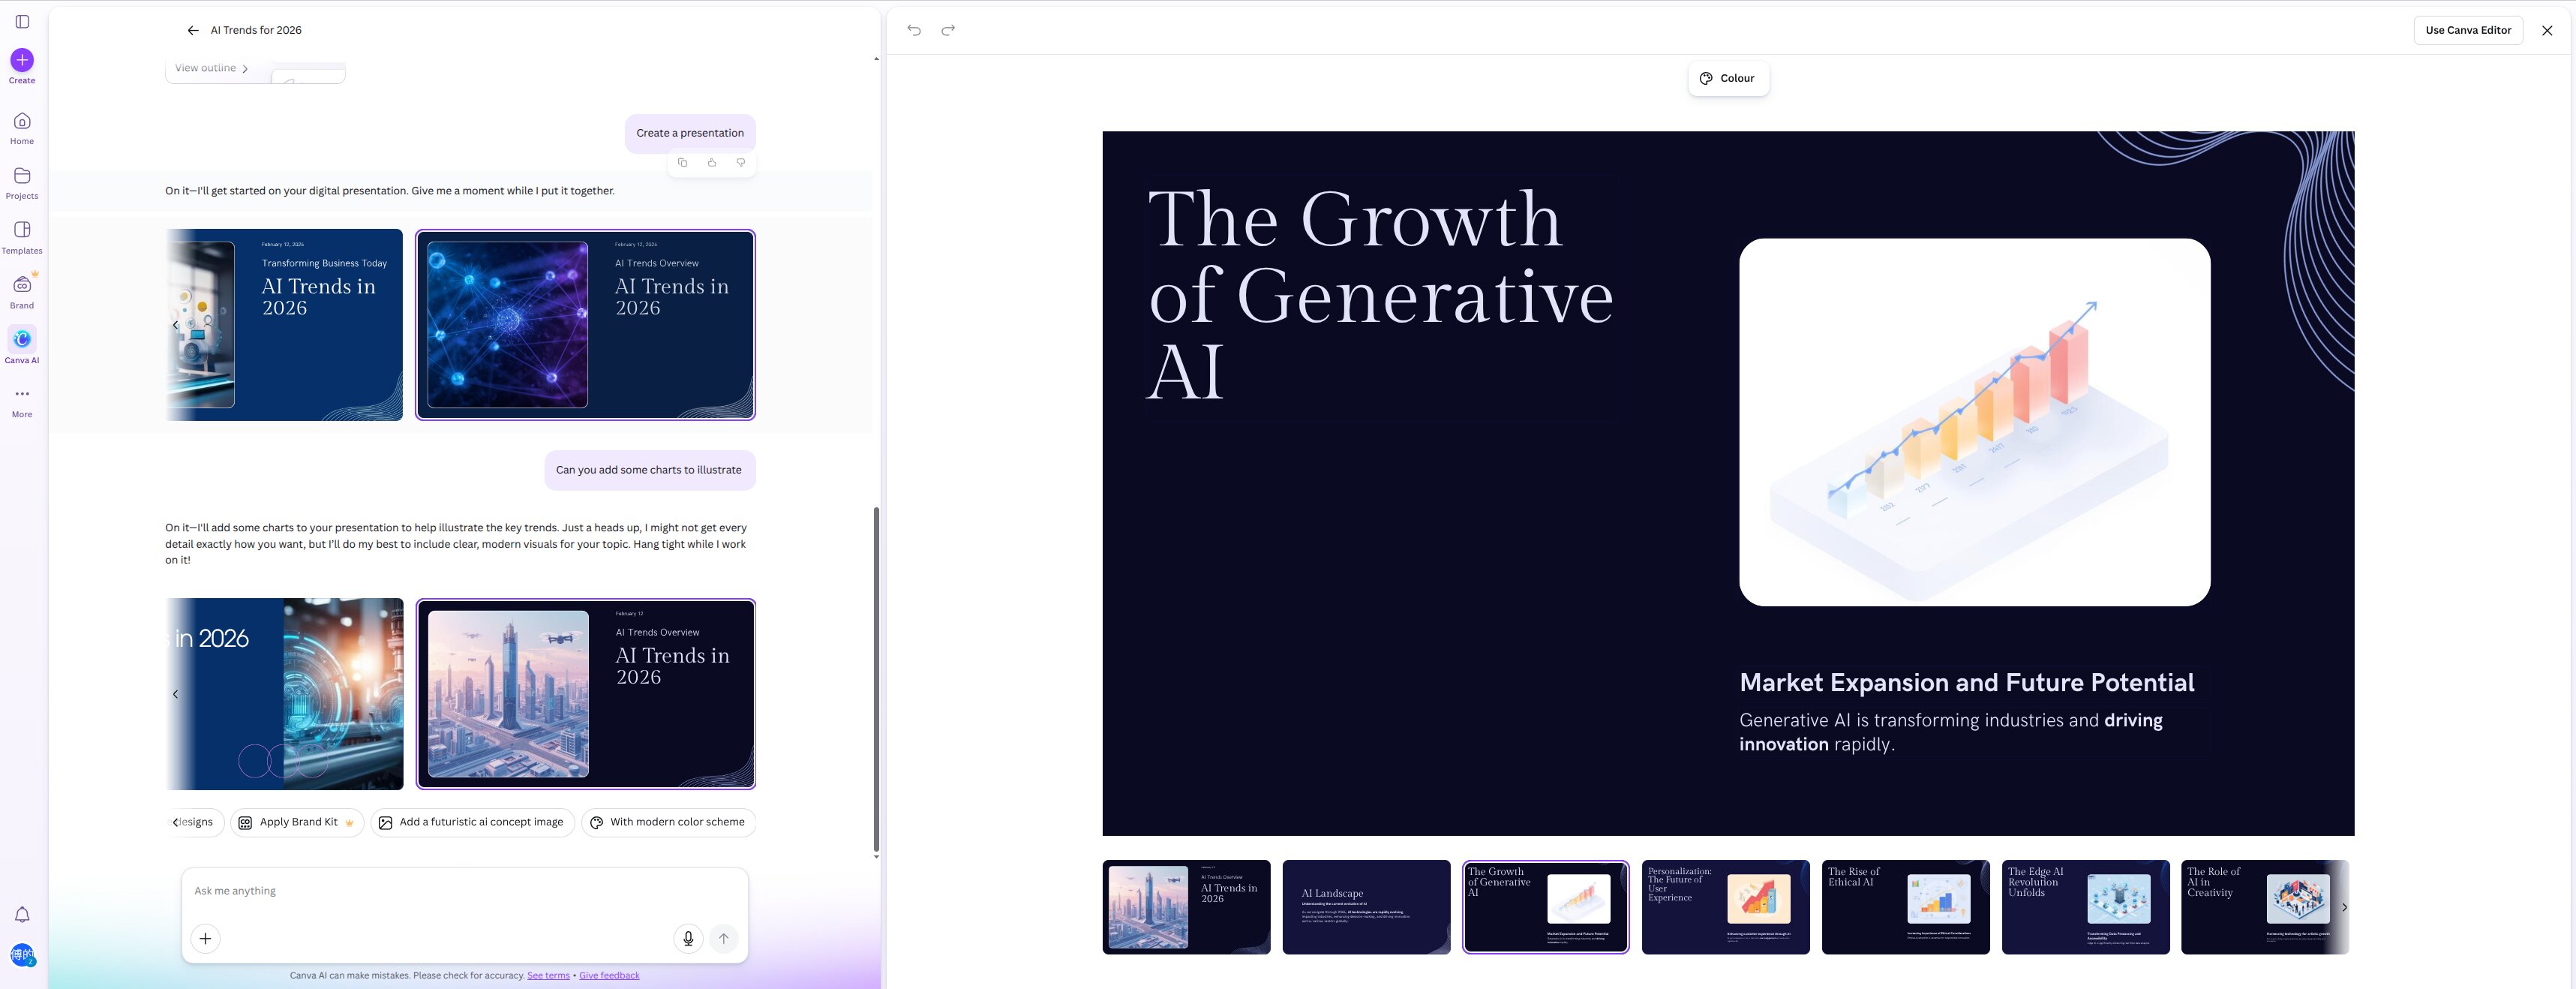Give a thumbs up to the presentation response

click(x=711, y=162)
